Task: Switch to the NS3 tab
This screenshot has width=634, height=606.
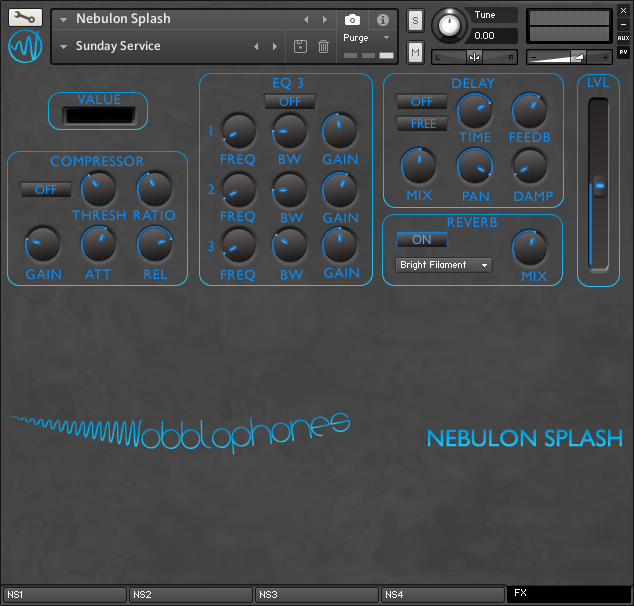Action: 317,595
